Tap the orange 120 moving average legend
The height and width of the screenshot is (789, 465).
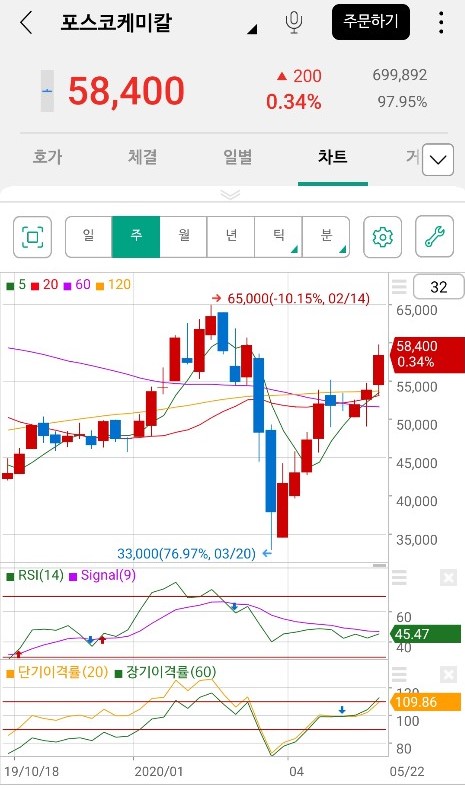[x=113, y=285]
